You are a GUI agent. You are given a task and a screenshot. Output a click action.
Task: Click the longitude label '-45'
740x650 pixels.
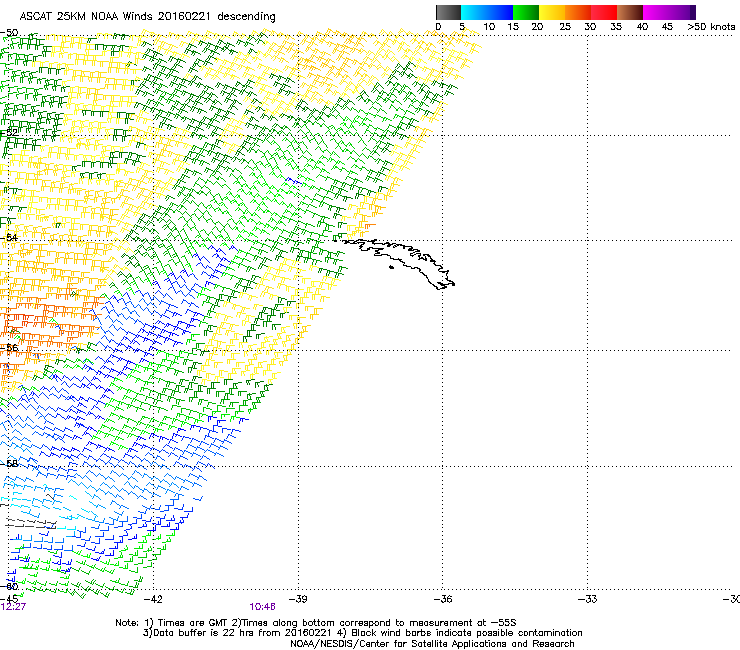point(8,599)
